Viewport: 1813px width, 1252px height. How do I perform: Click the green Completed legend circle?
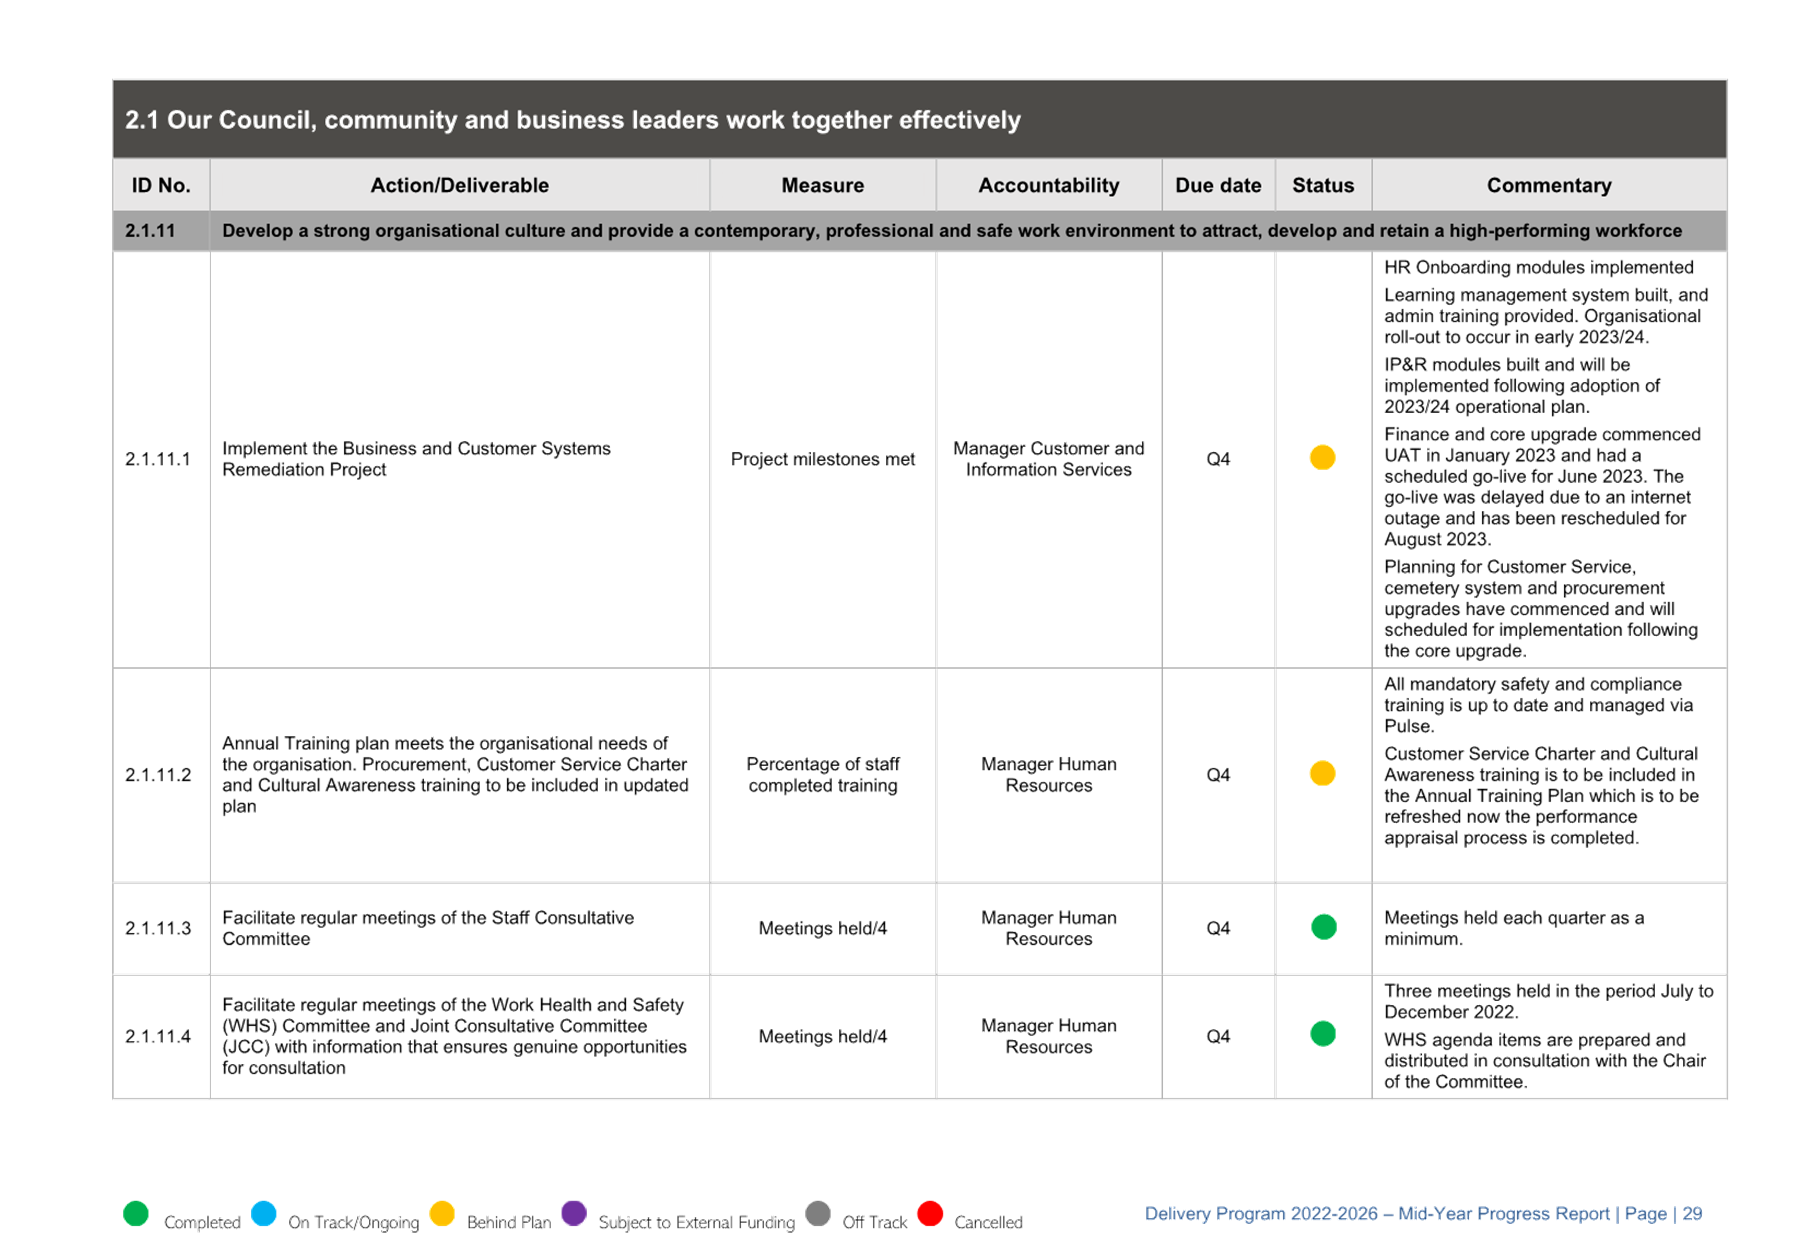(136, 1214)
